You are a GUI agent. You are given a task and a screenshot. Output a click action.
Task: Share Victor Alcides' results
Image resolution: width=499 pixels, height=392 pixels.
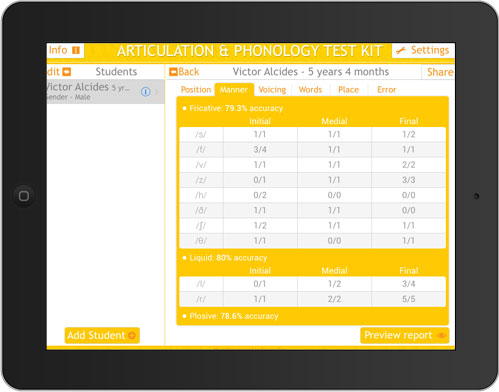pos(440,72)
